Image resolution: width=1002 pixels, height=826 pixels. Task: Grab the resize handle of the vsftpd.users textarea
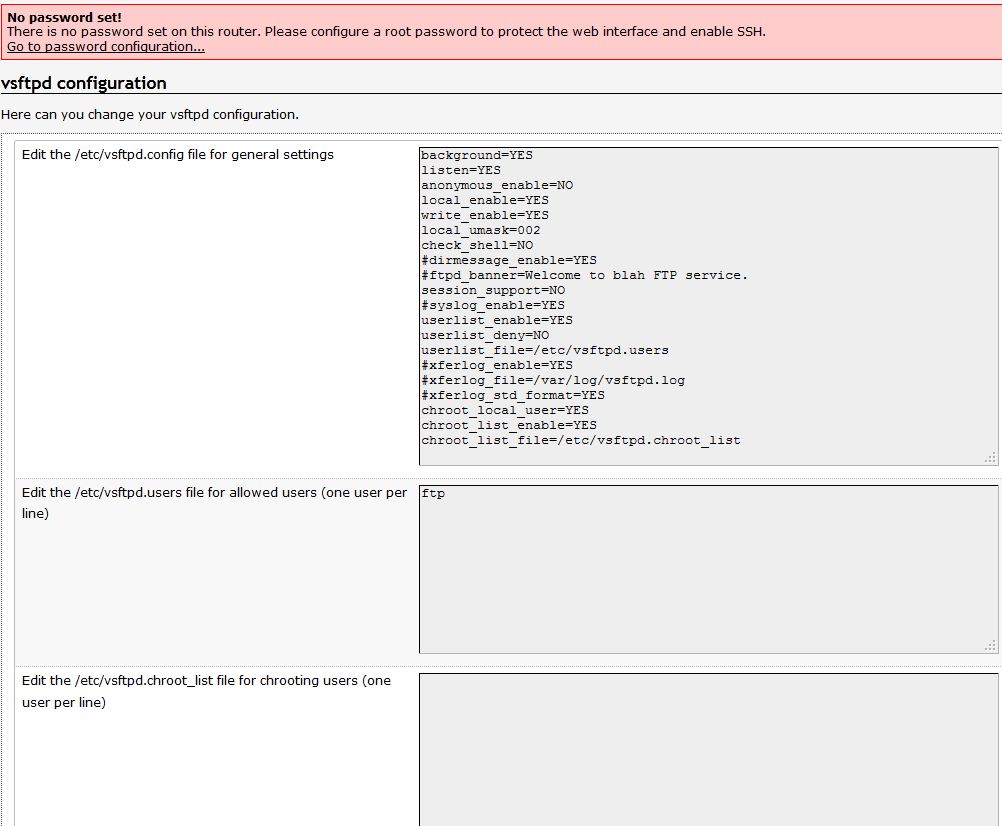[990, 645]
